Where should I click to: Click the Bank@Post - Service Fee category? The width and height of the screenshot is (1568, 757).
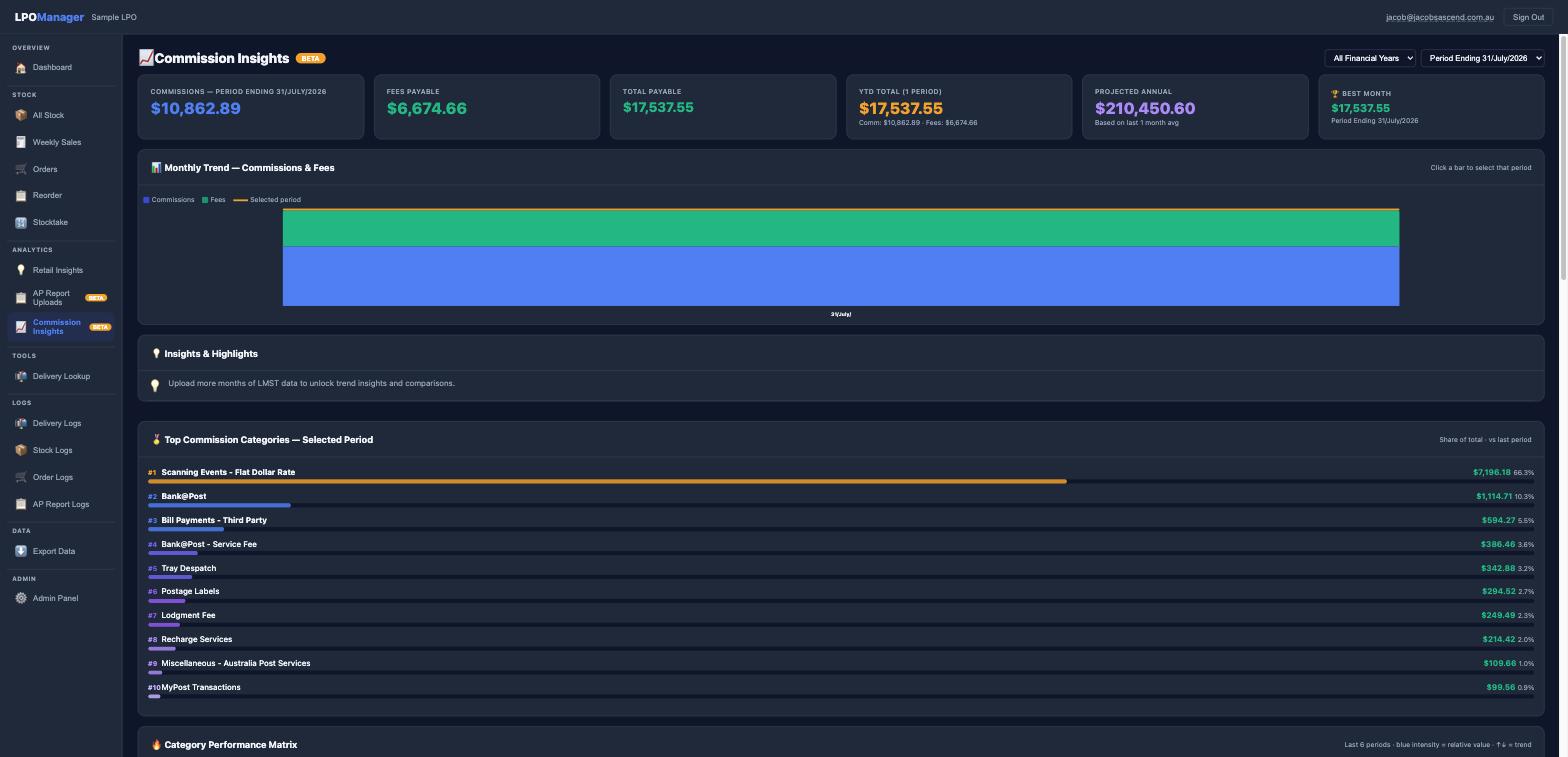tap(841, 548)
